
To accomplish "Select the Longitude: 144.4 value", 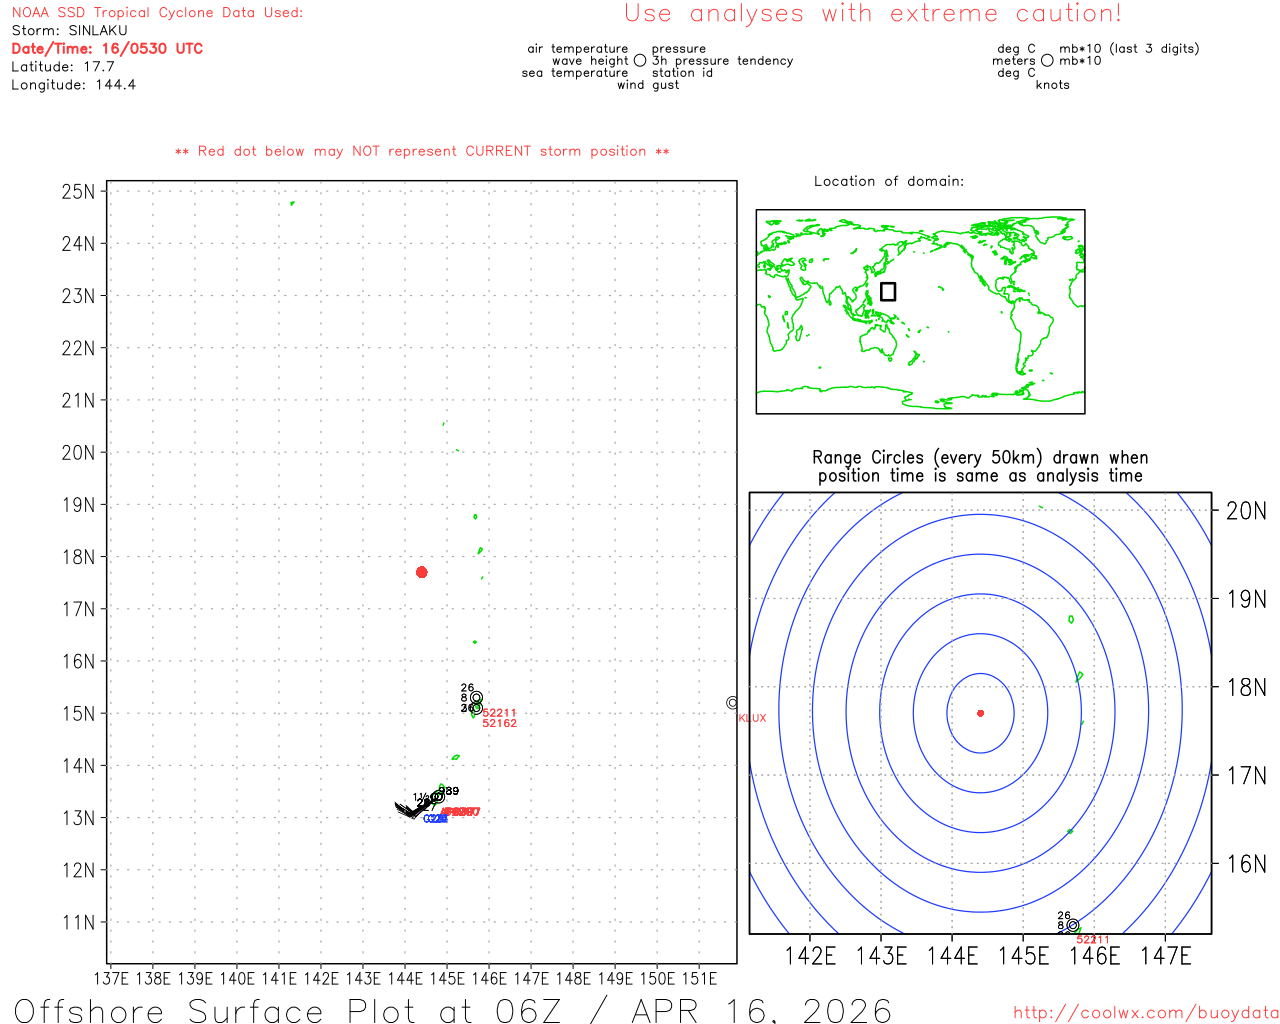I will click(x=74, y=85).
